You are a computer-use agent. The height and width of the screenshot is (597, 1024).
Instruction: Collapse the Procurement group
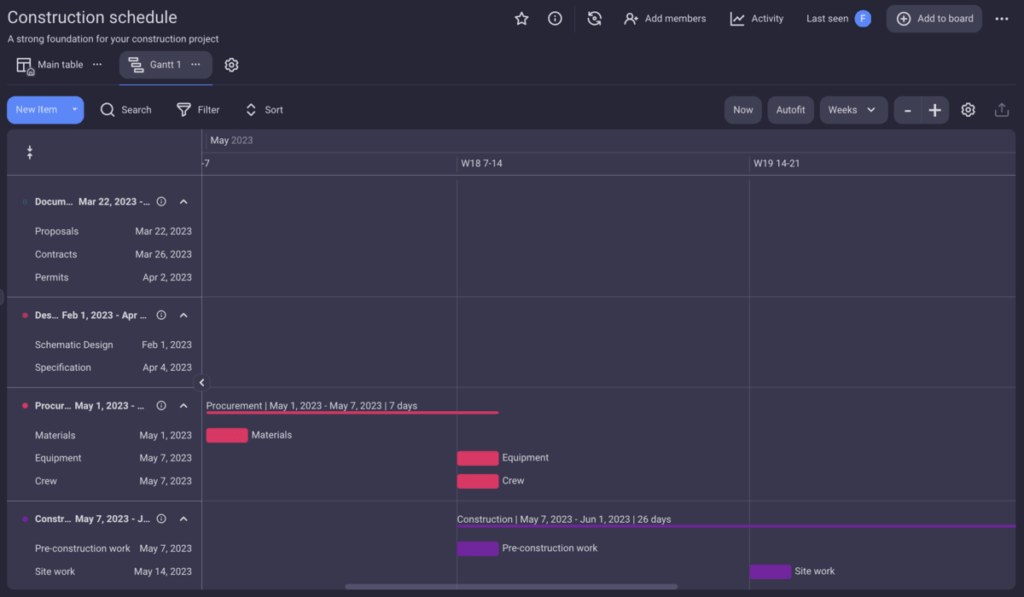pyautogui.click(x=184, y=406)
